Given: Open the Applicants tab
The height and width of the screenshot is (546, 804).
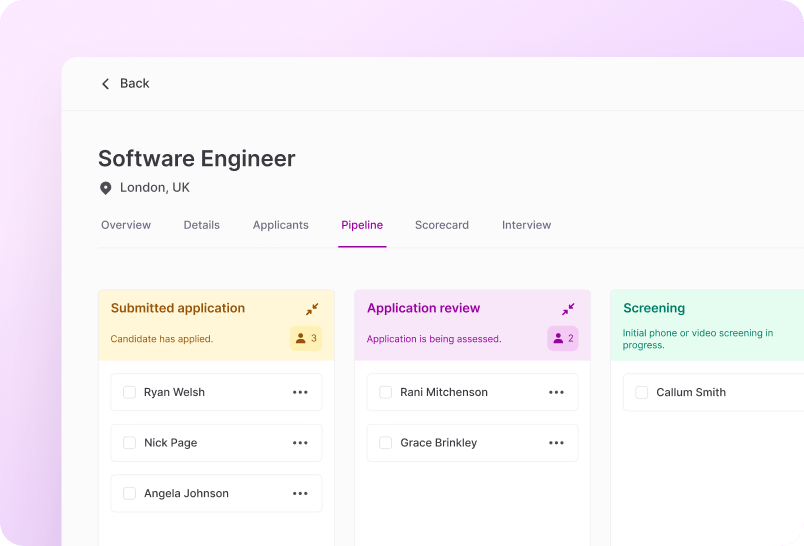Looking at the screenshot, I should tap(280, 225).
